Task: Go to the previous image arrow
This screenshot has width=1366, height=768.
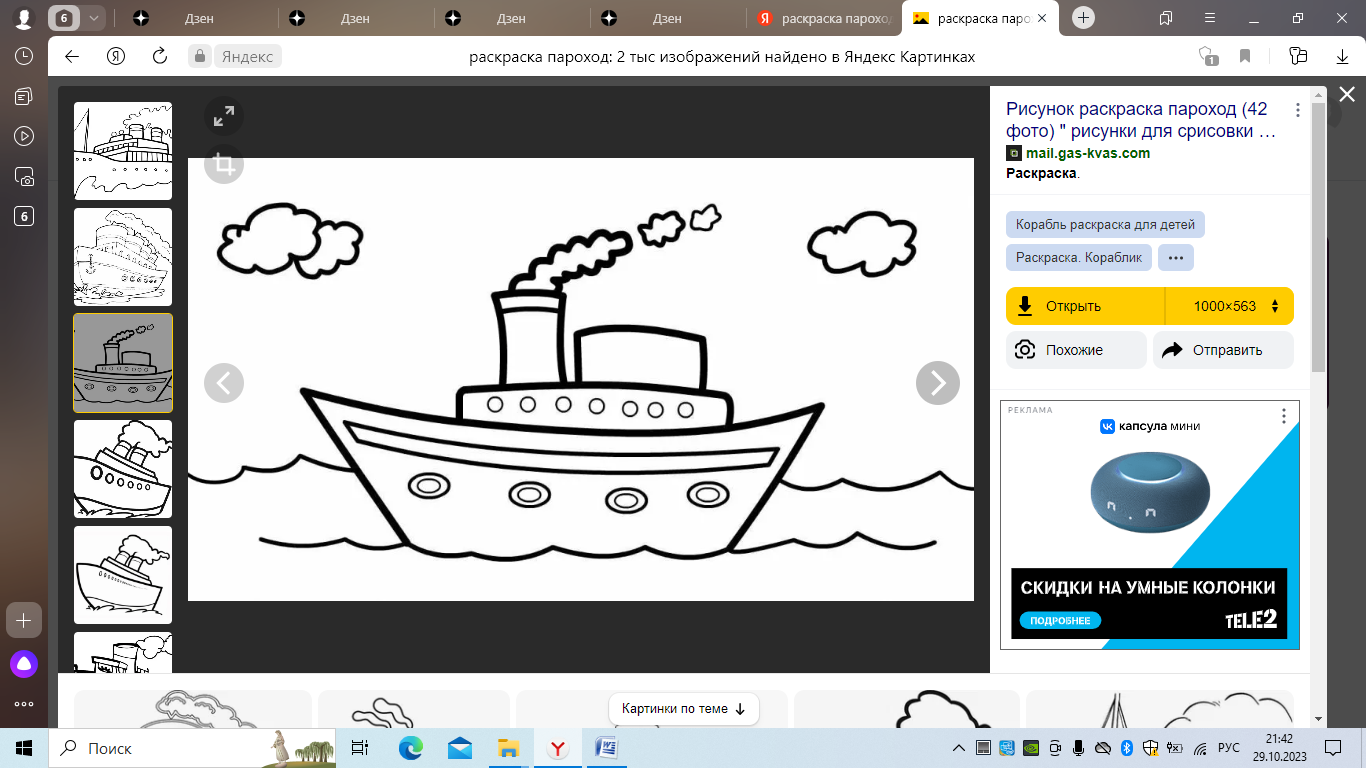Action: pyautogui.click(x=224, y=382)
